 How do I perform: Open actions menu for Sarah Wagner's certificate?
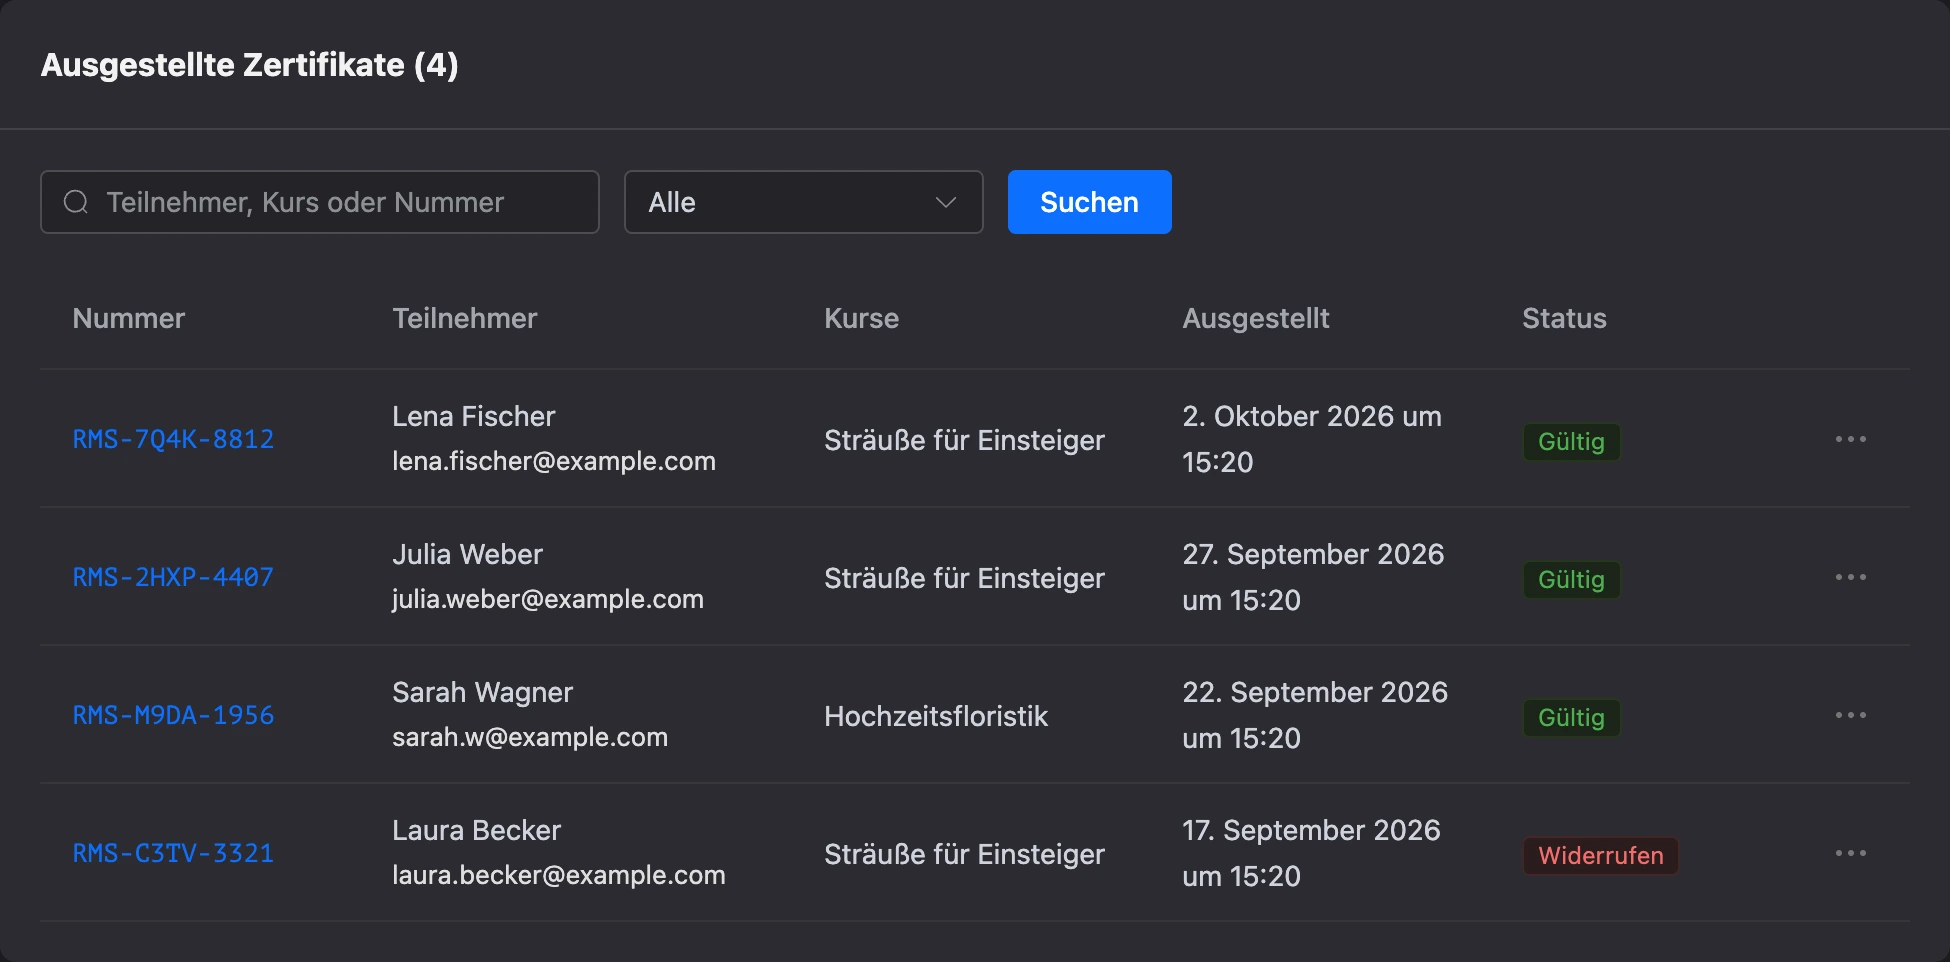click(1850, 716)
